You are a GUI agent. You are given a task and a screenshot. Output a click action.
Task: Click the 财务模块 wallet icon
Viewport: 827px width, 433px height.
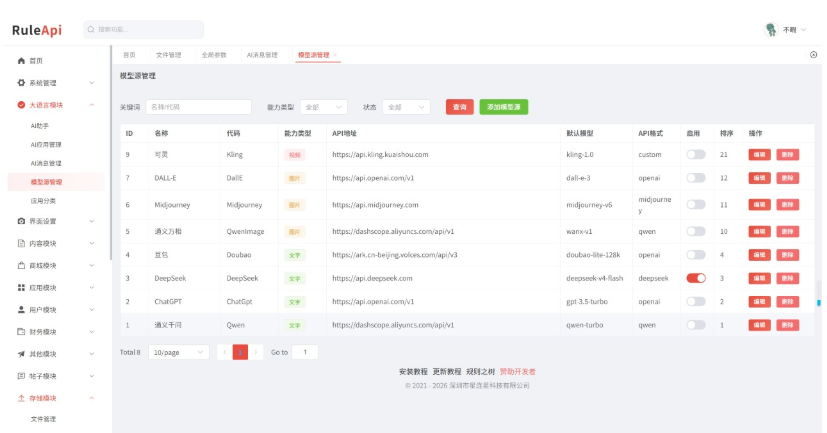tap(21, 332)
